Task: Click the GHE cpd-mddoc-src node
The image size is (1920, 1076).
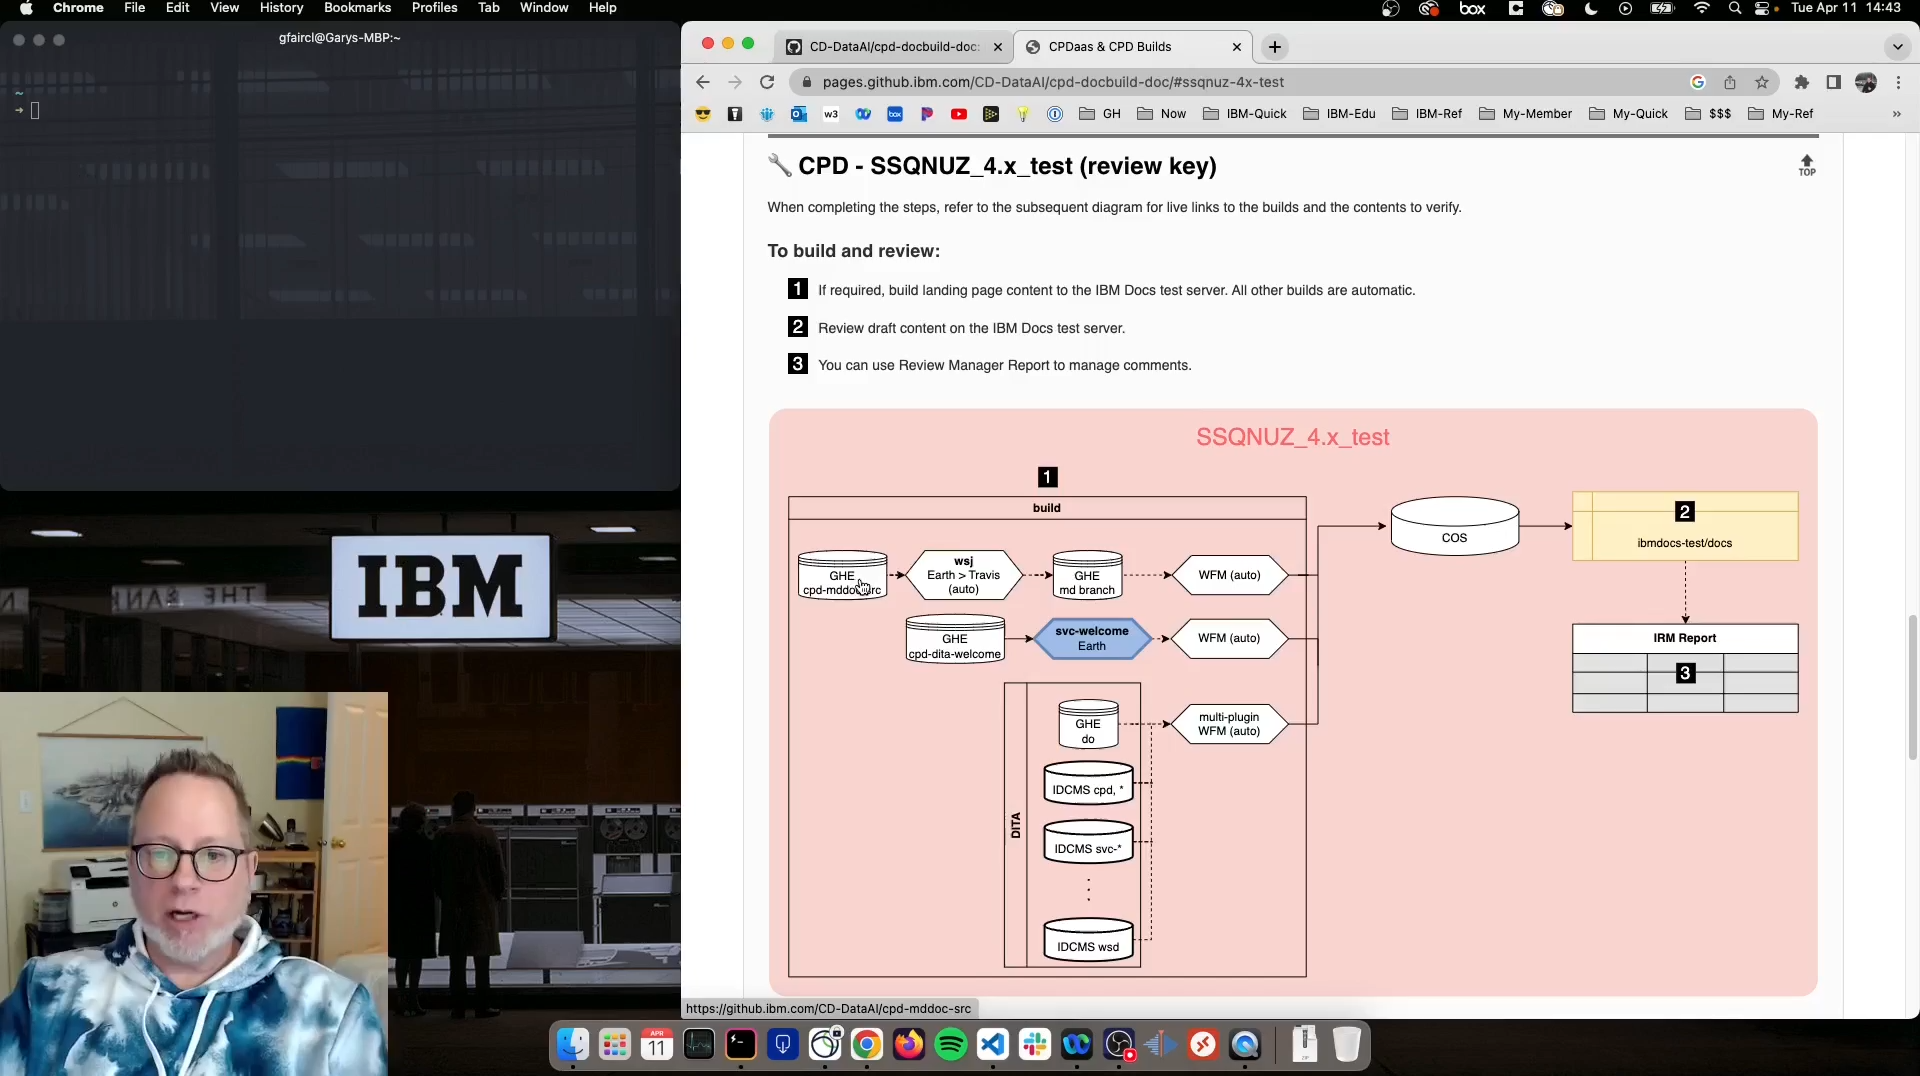Action: click(842, 576)
